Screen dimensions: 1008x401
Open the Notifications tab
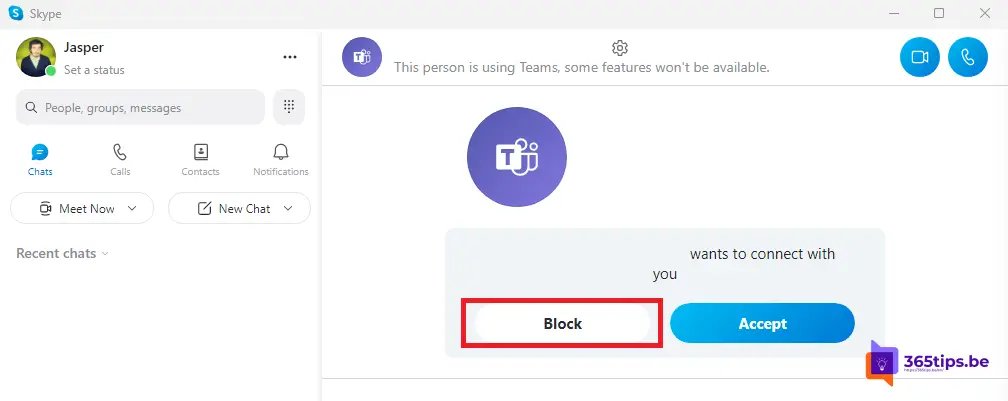[280, 160]
